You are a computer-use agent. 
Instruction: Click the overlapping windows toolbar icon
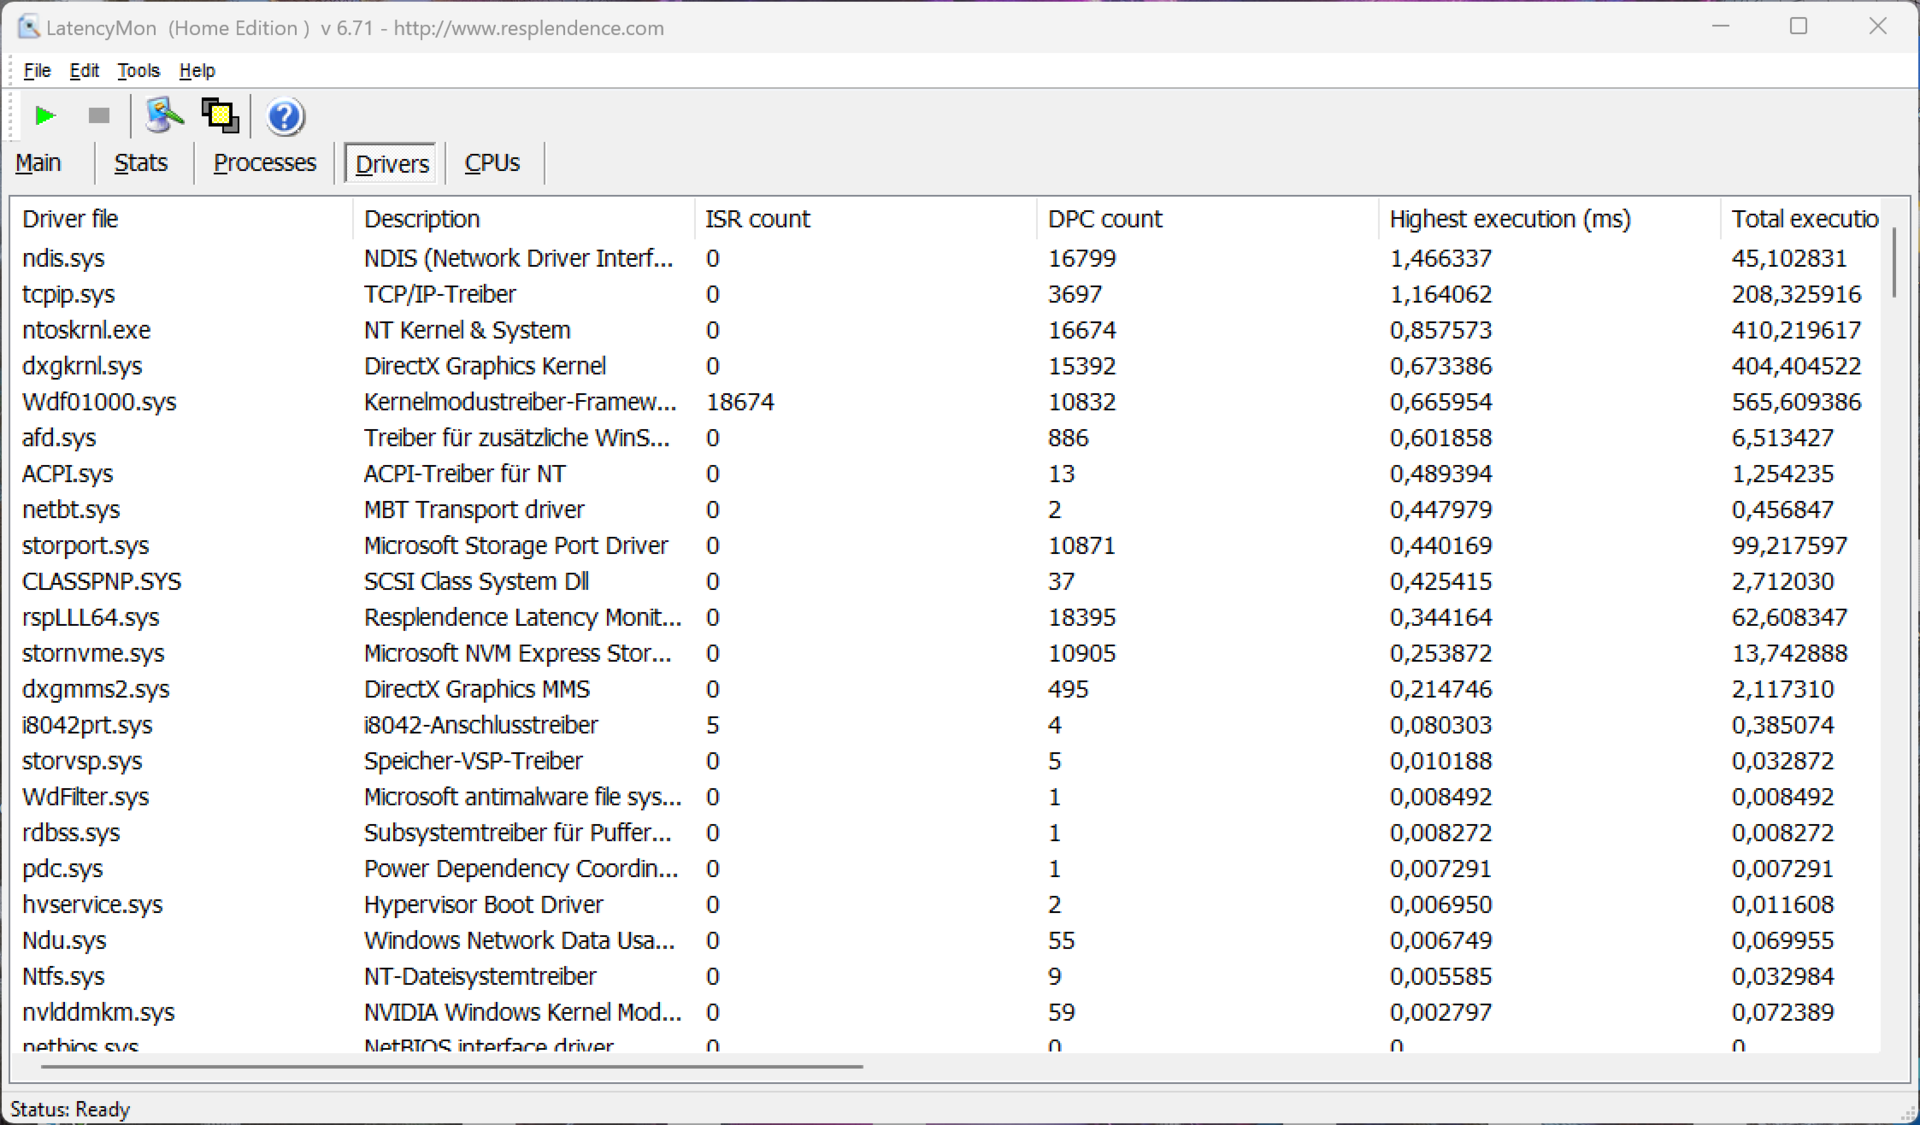(x=220, y=116)
